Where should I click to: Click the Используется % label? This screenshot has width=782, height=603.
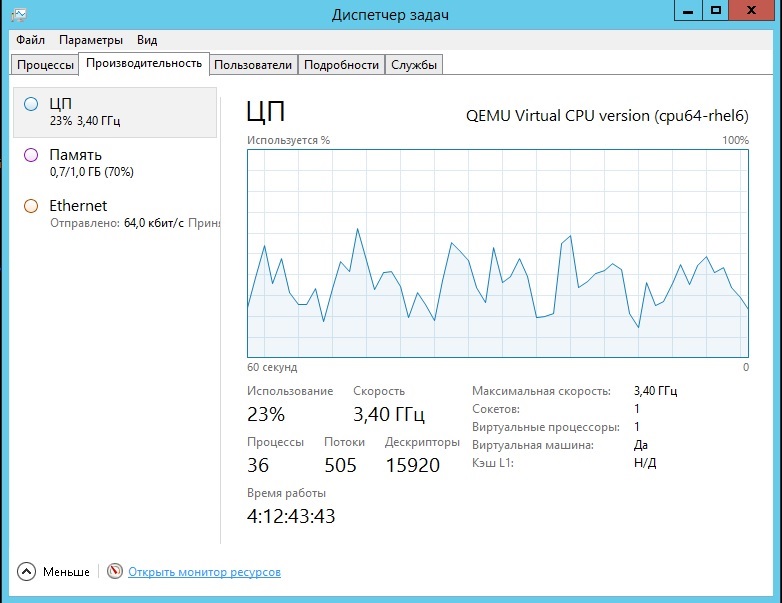[x=288, y=140]
